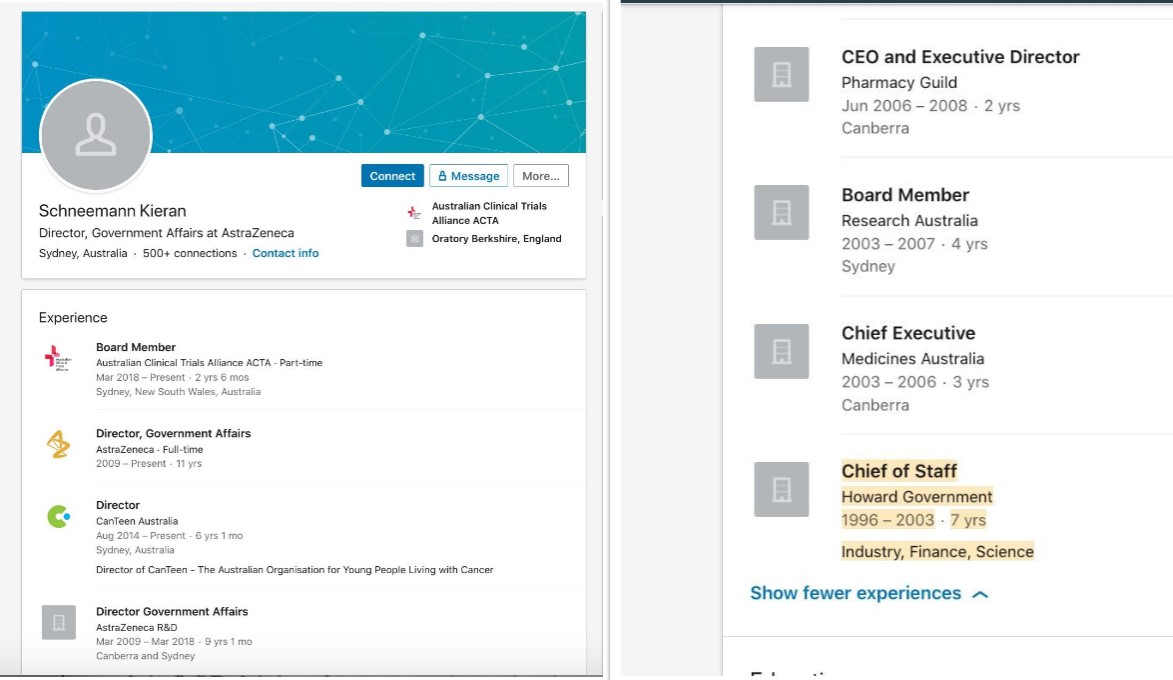Screen dimensions: 1173x680
Task: Open Australian Clinical Trials Alliance ACTA header link
Action: click(x=489, y=212)
